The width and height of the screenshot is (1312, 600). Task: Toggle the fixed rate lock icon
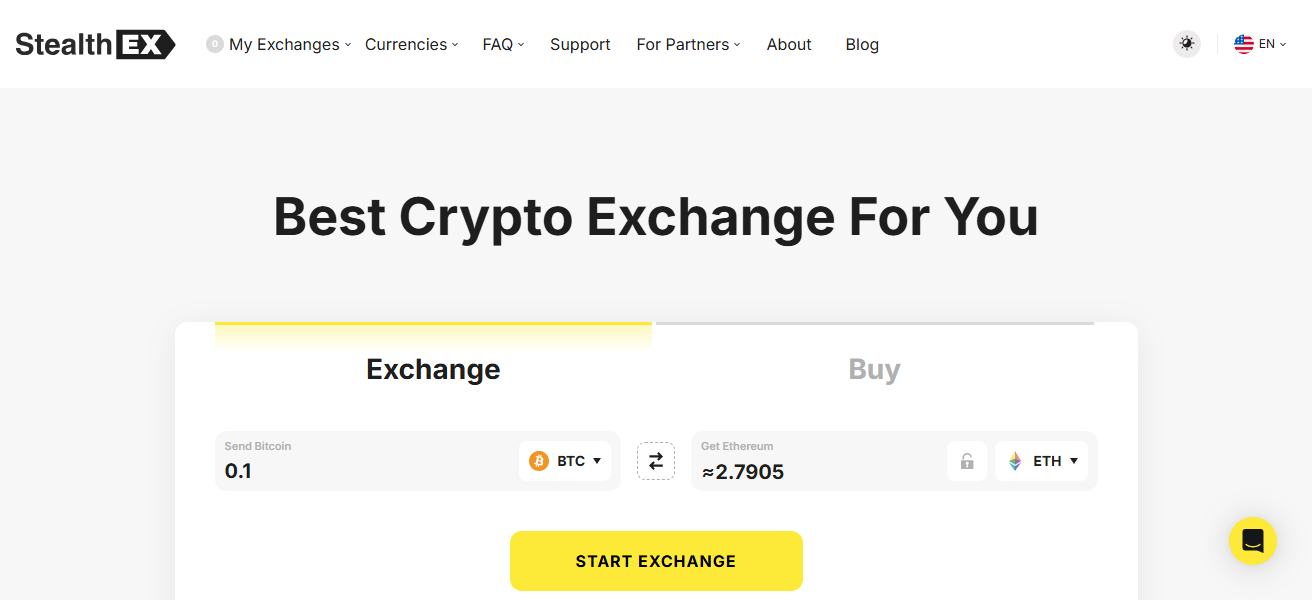[x=967, y=461]
